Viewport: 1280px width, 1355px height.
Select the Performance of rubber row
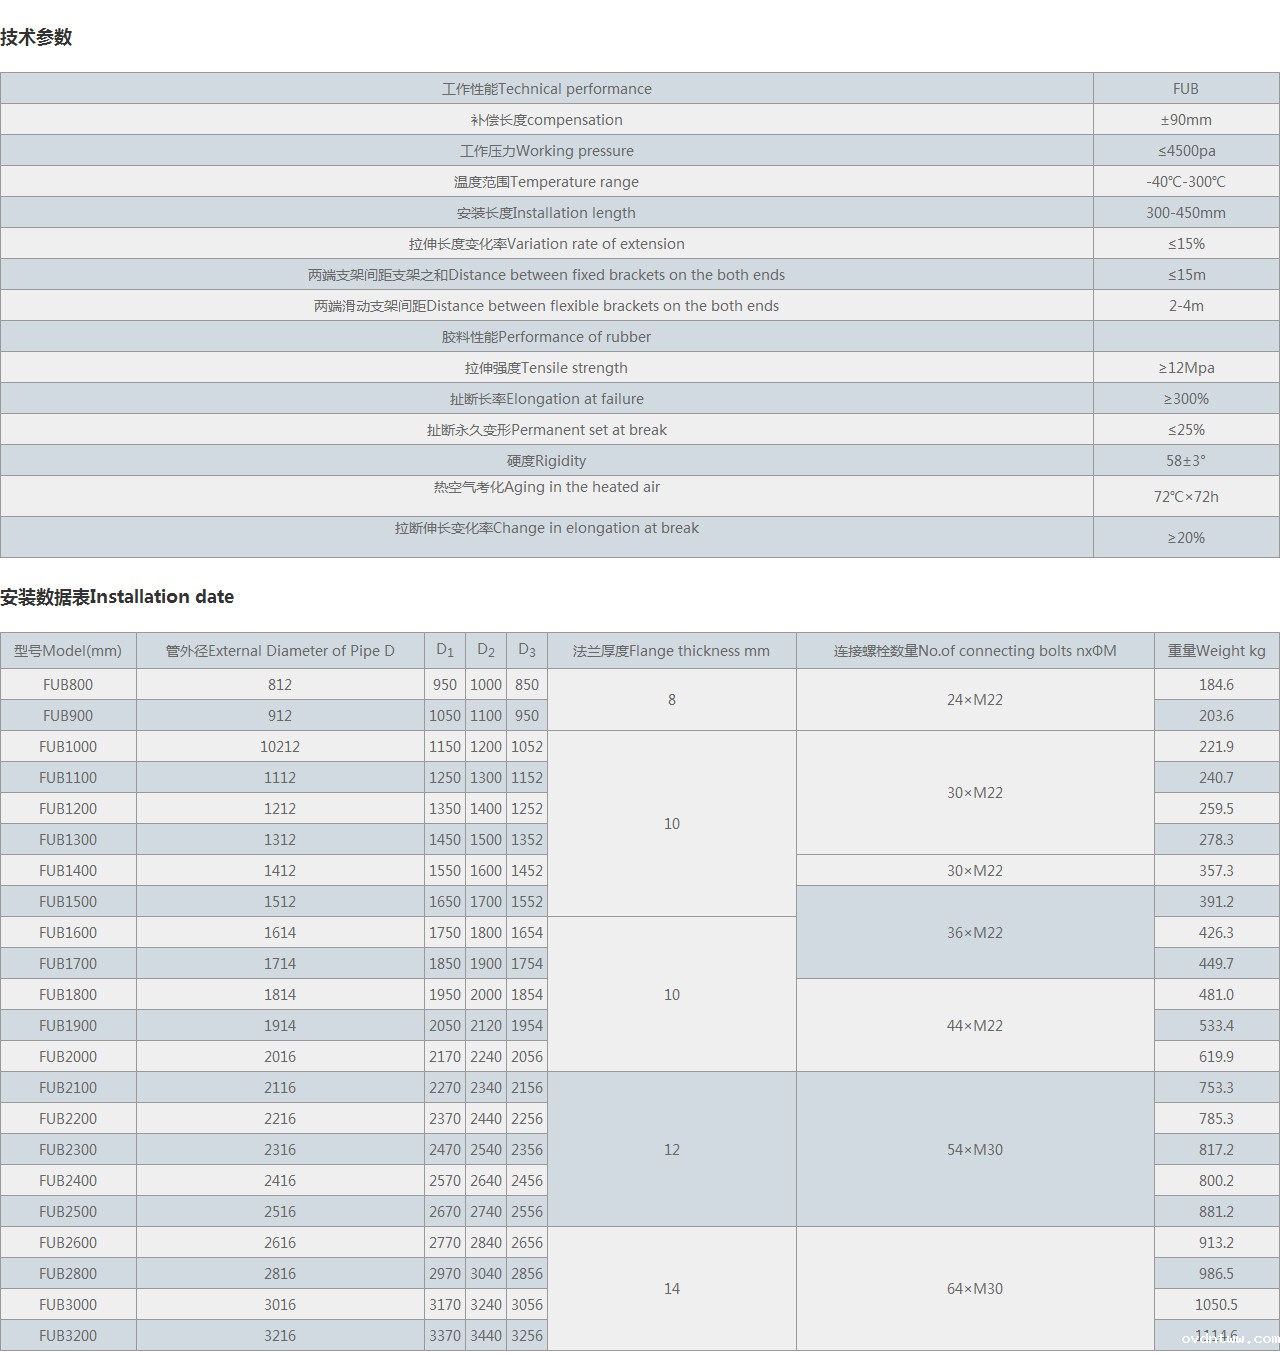pyautogui.click(x=546, y=337)
